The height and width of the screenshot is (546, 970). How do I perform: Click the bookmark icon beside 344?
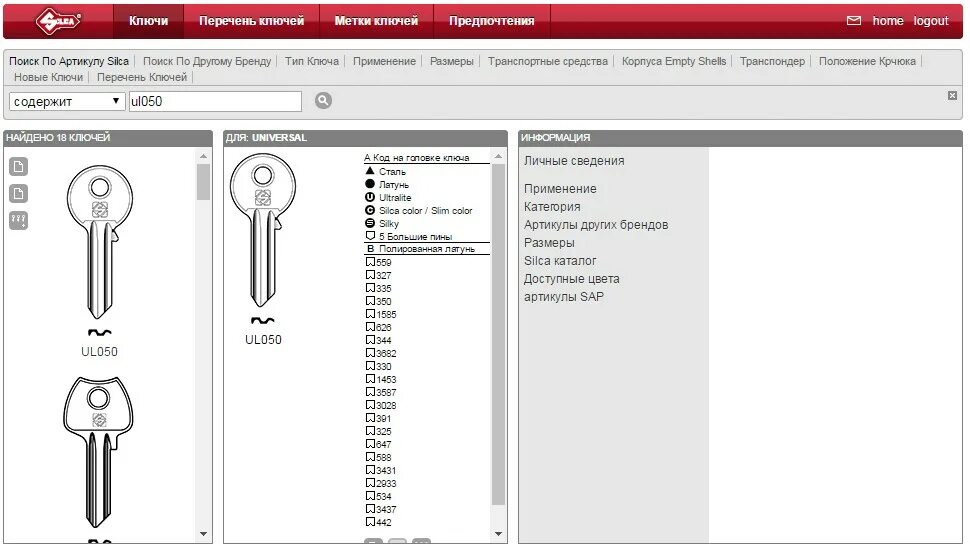(x=371, y=339)
